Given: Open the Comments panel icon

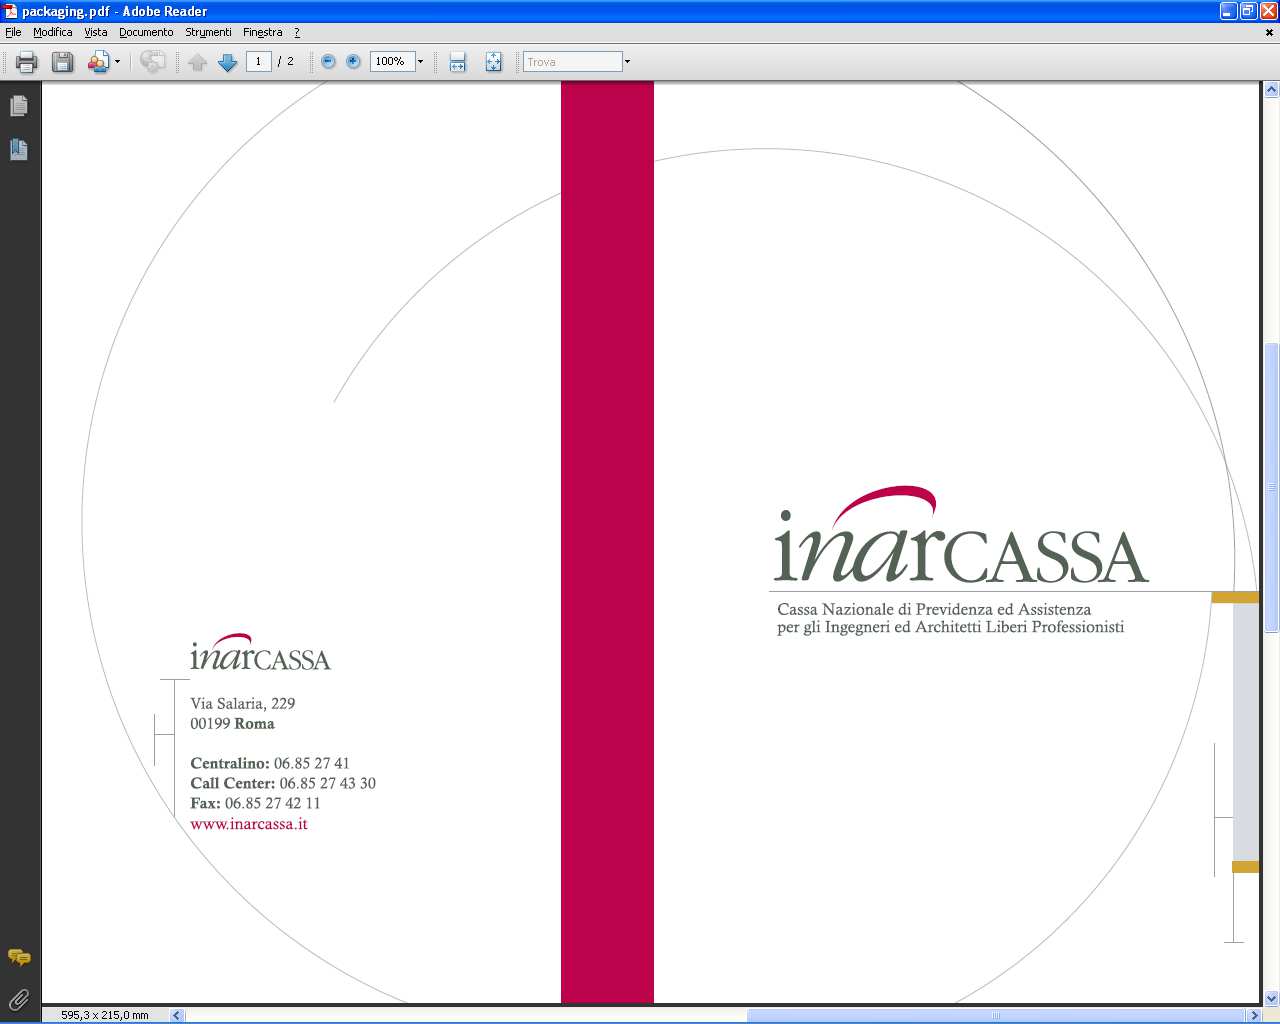Looking at the screenshot, I should (19, 958).
